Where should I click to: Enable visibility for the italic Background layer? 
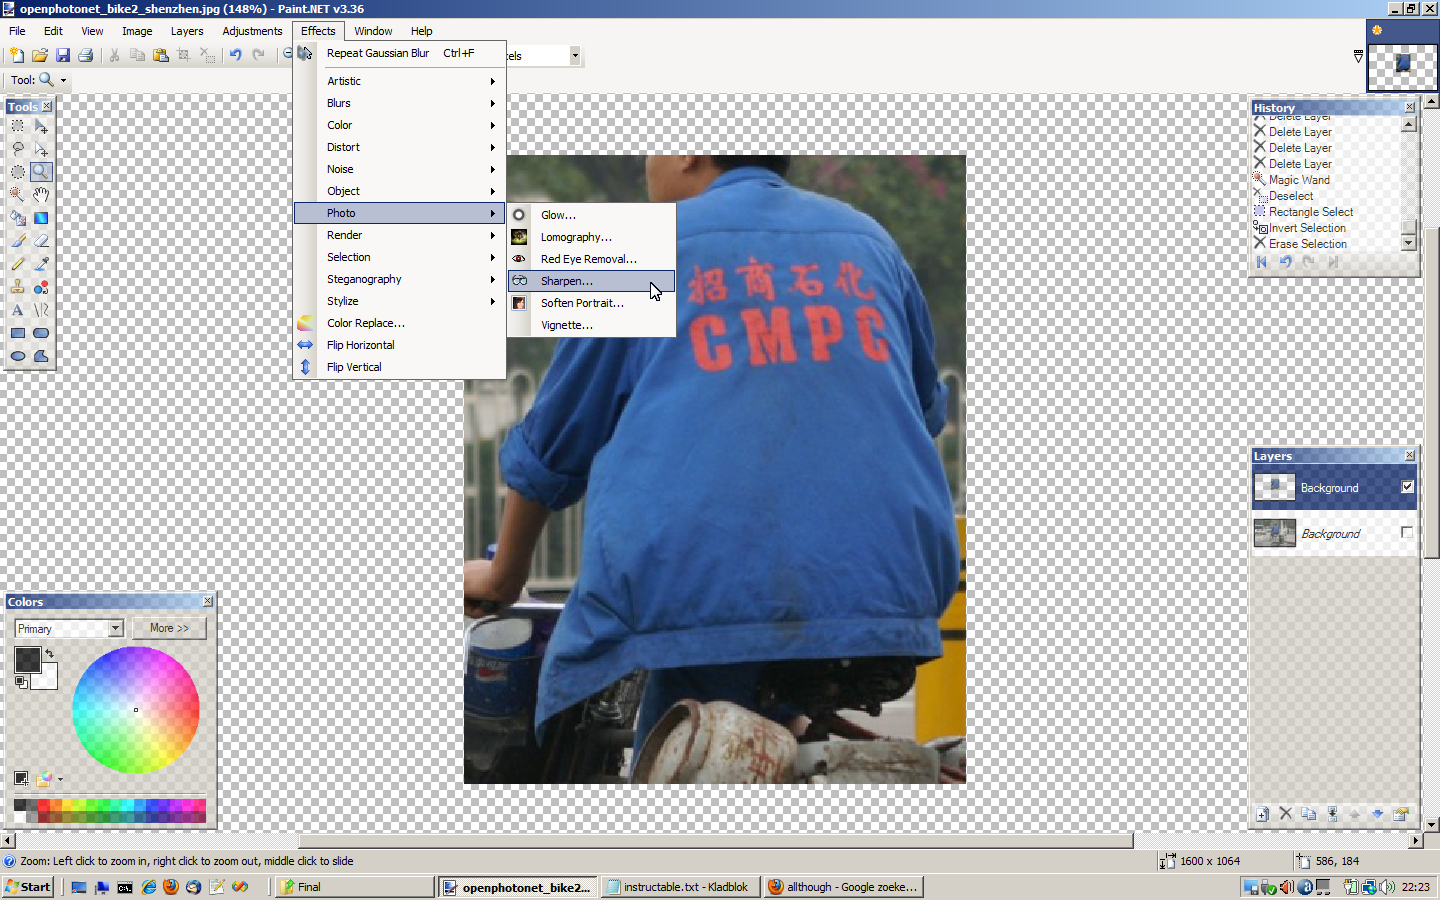pyautogui.click(x=1407, y=533)
